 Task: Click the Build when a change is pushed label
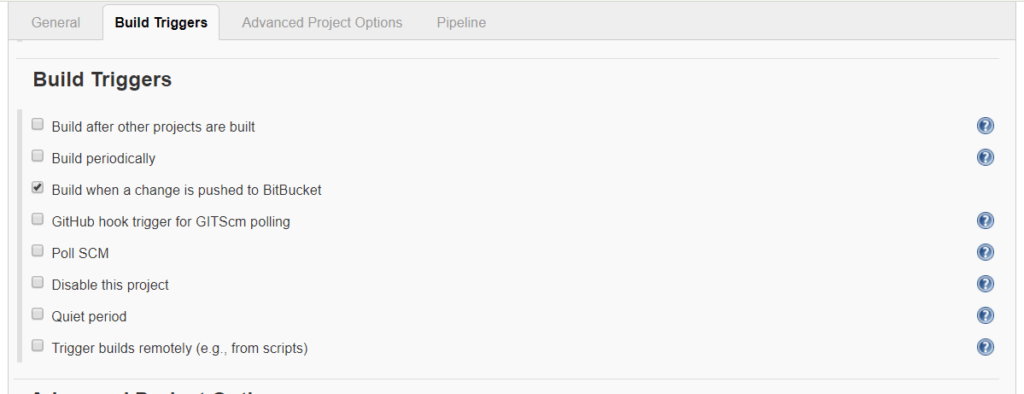[x=187, y=190]
